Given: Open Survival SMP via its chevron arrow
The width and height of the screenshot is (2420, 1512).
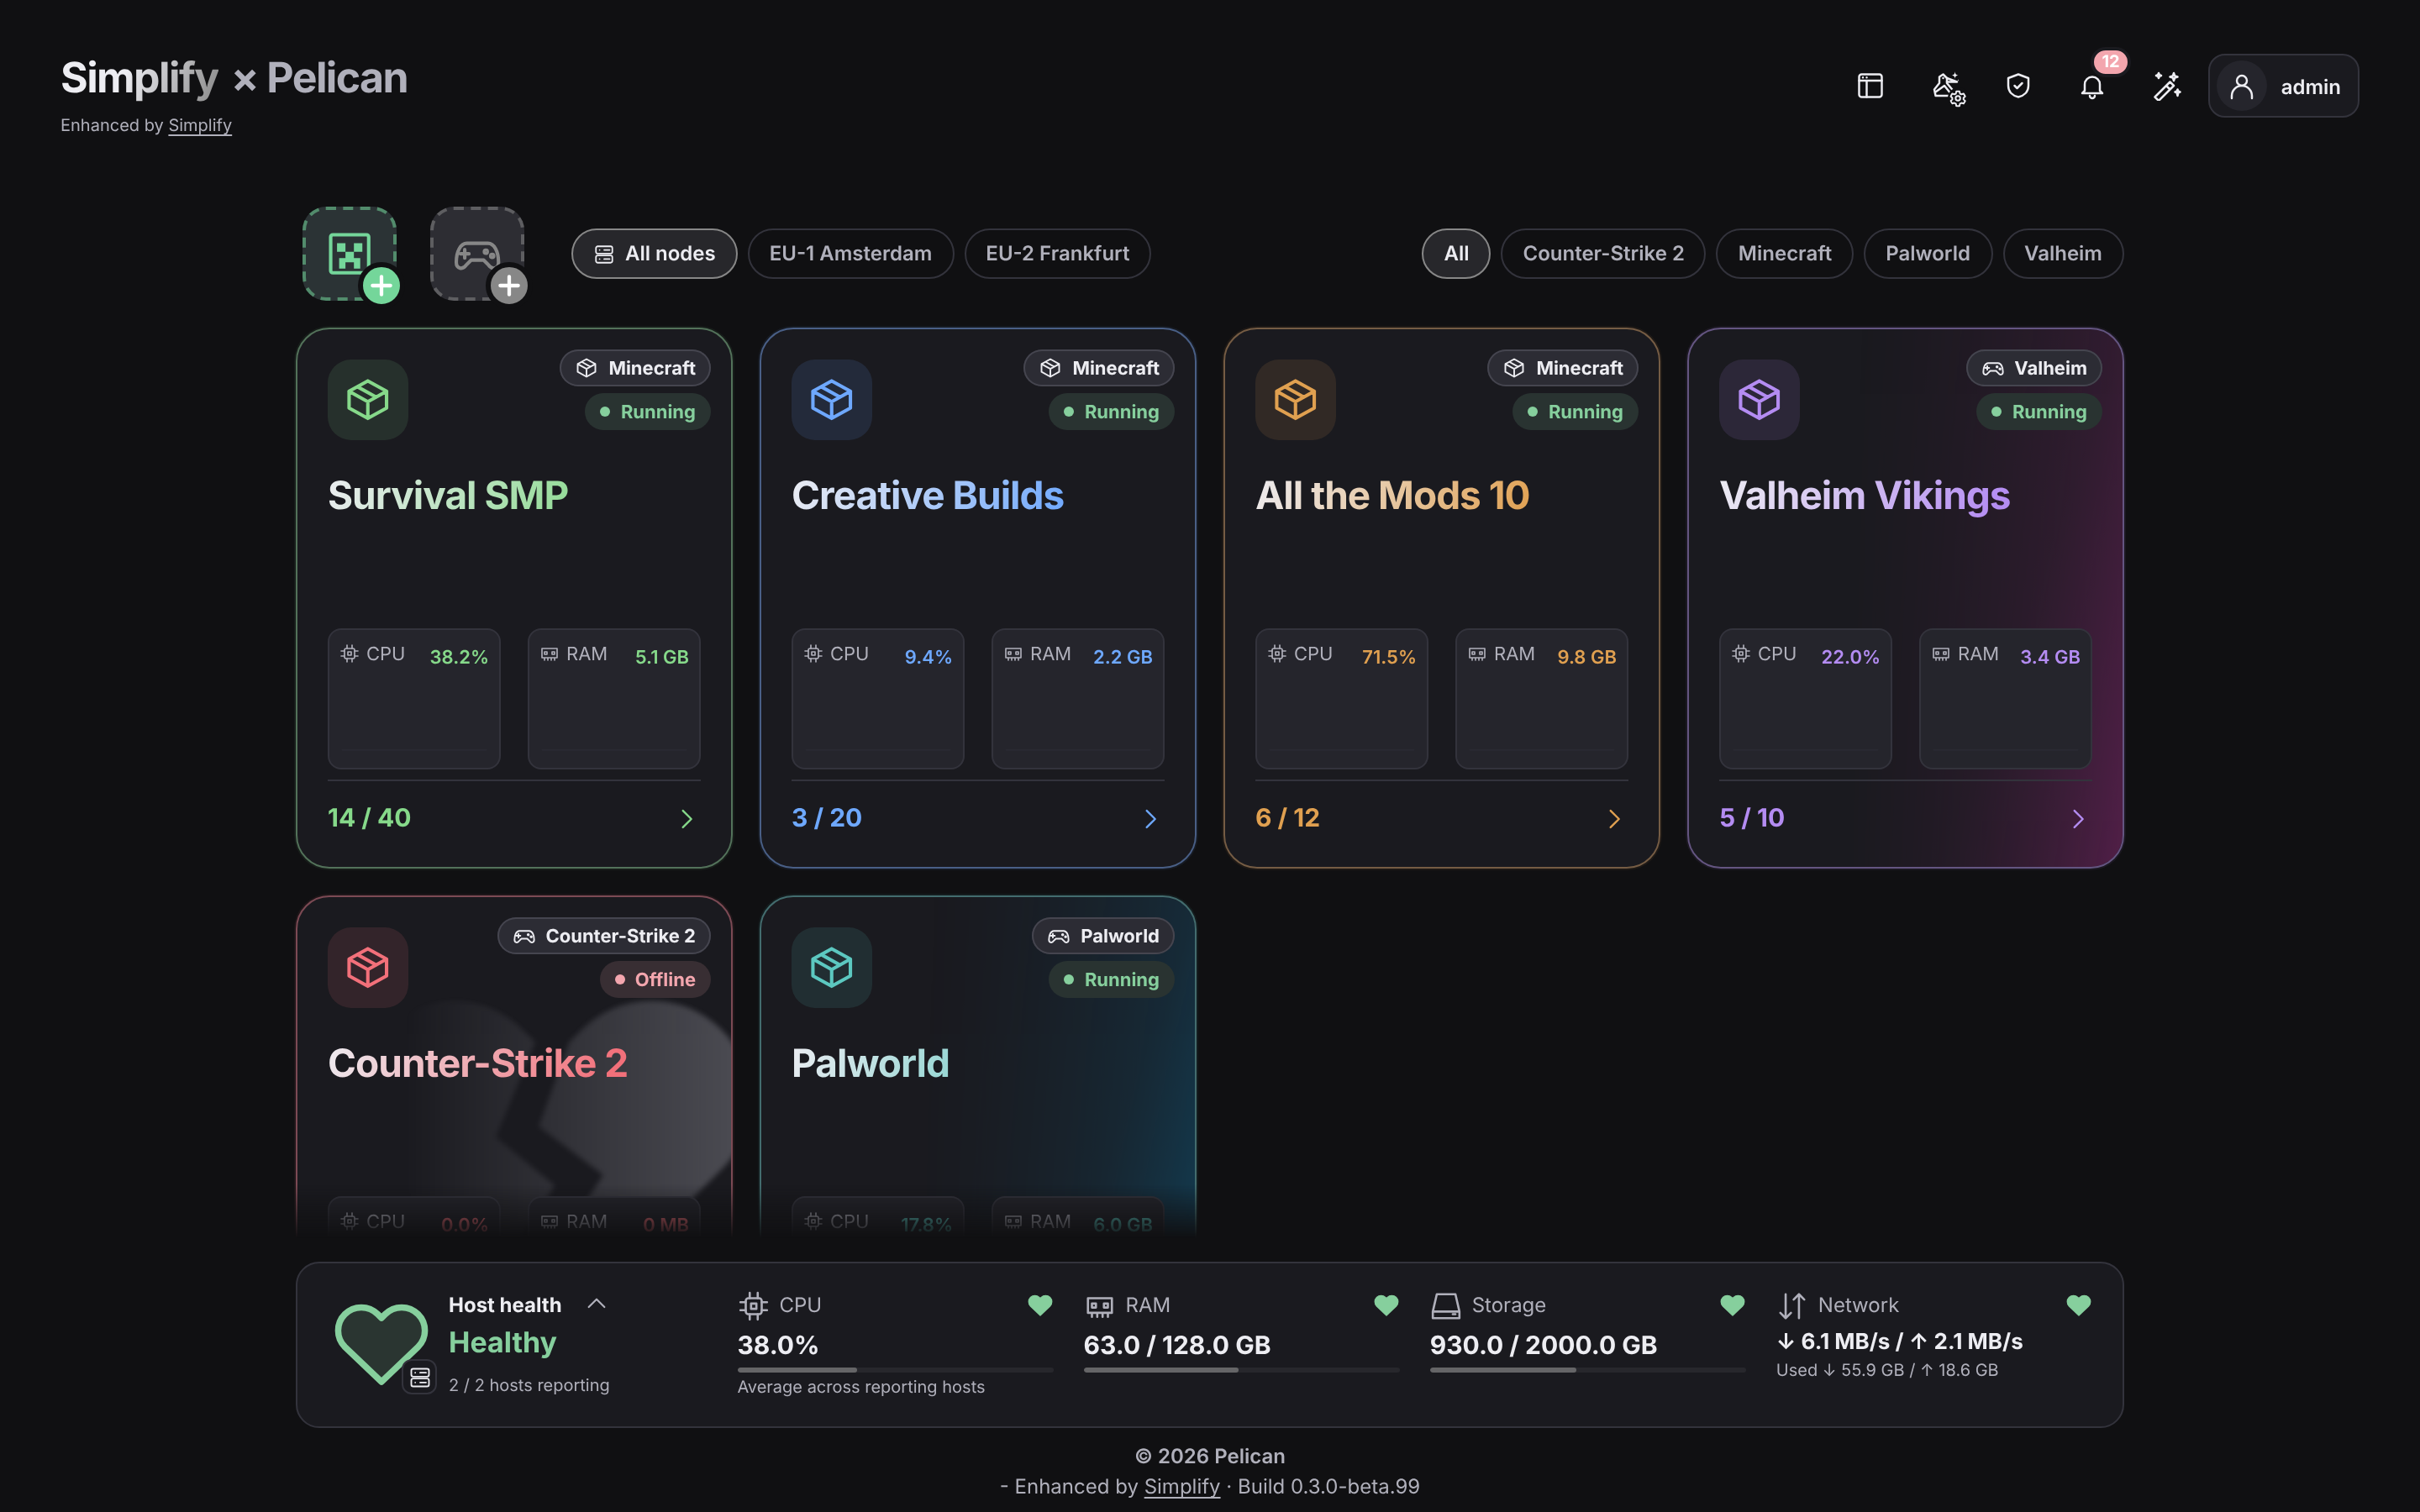Looking at the screenshot, I should tap(687, 819).
